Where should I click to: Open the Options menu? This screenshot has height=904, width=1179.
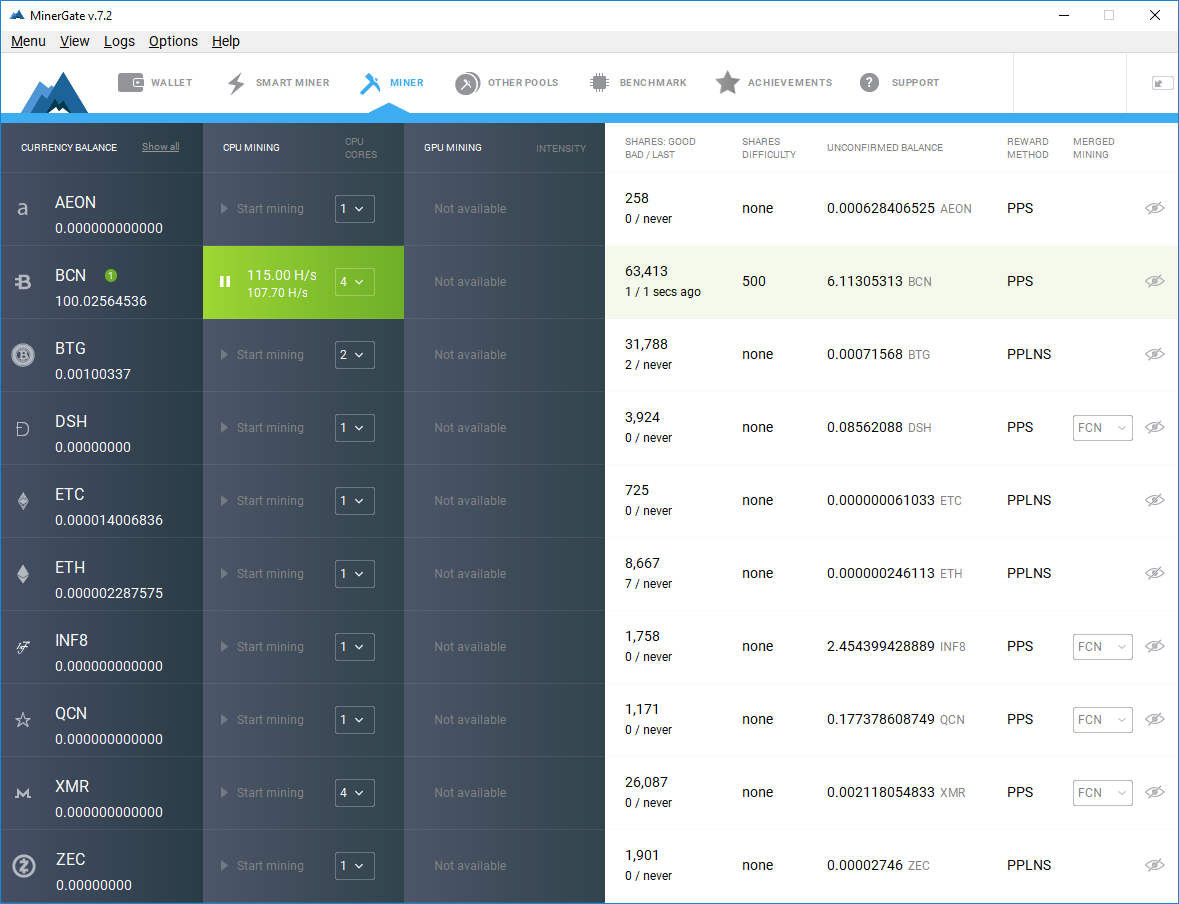click(x=173, y=41)
